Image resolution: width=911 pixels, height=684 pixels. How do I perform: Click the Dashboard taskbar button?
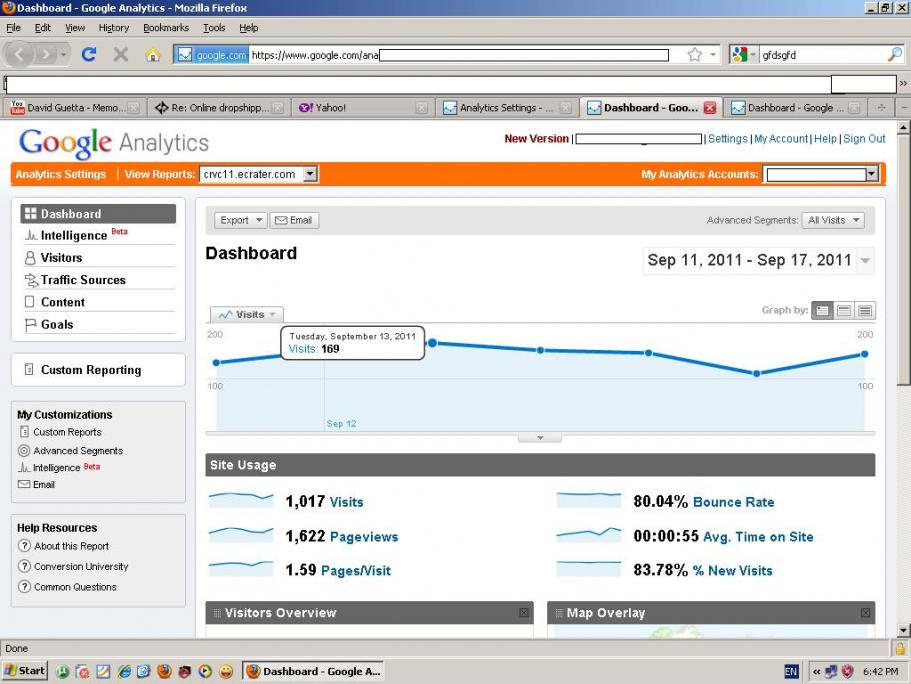314,671
